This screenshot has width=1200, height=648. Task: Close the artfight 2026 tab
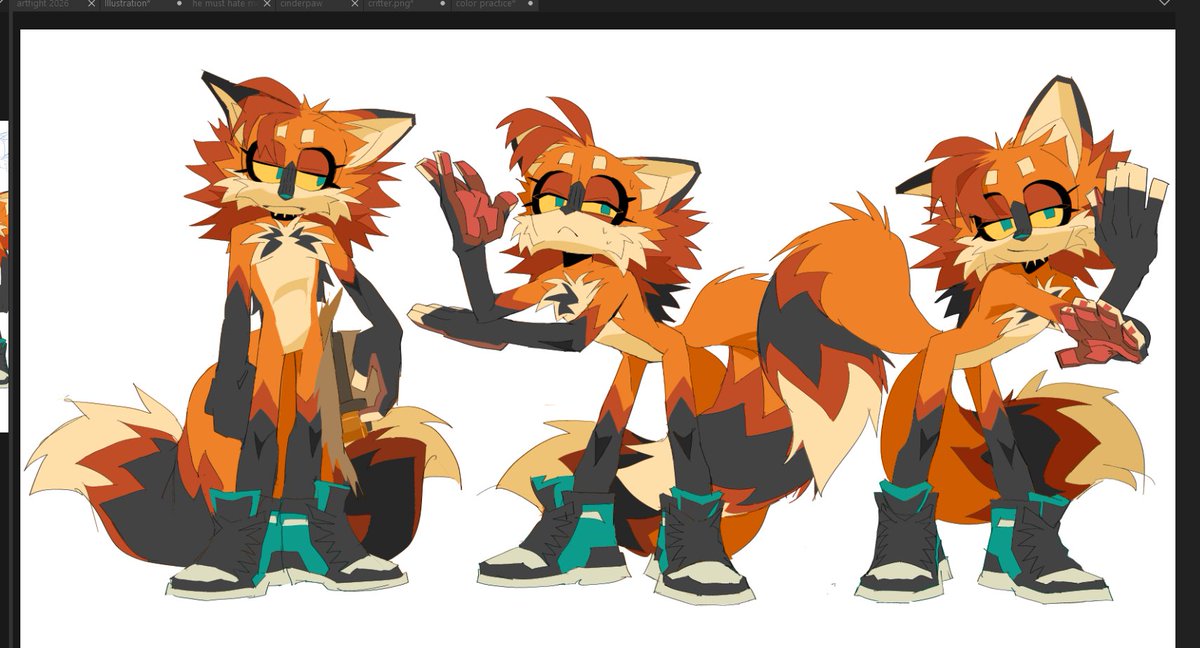point(91,4)
